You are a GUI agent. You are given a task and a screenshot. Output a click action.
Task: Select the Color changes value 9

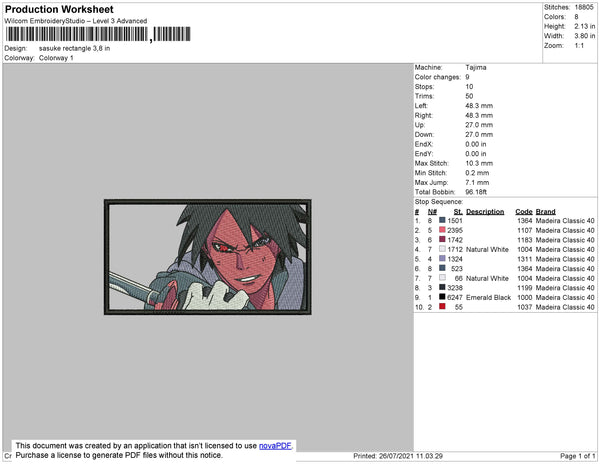coord(467,77)
